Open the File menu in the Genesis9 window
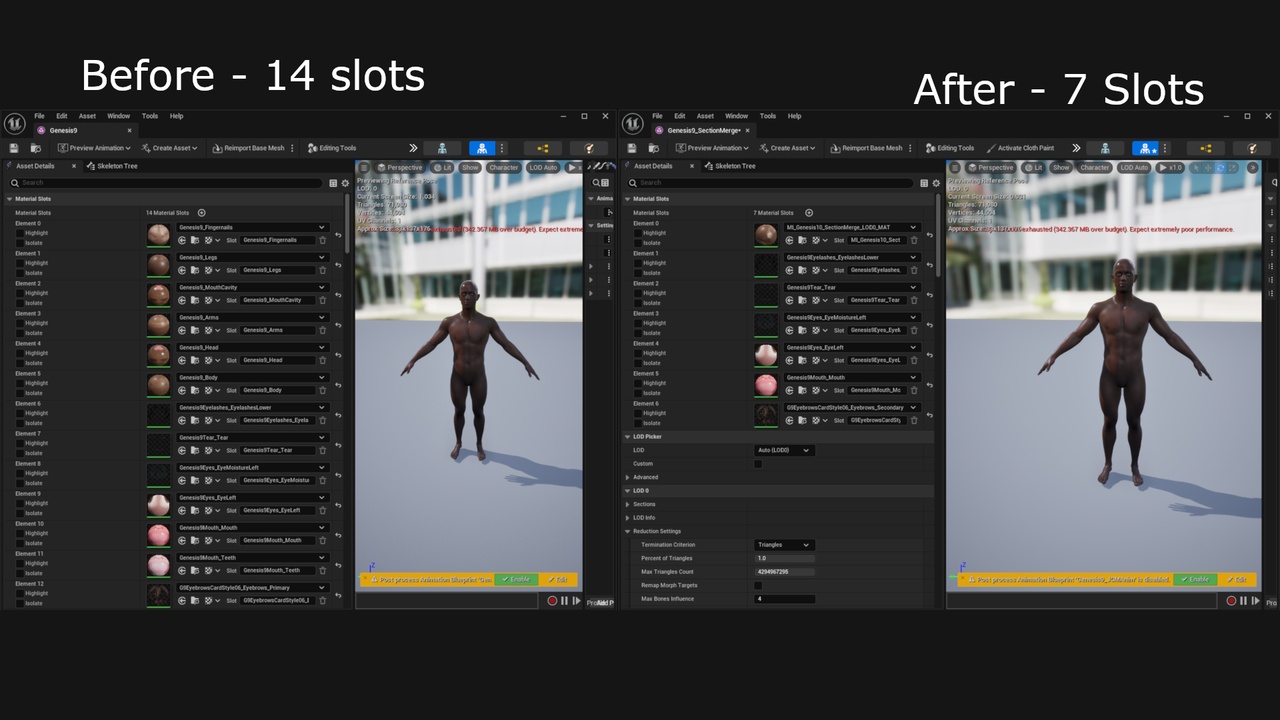Screen dimensions: 1280x720 click(x=39, y=116)
